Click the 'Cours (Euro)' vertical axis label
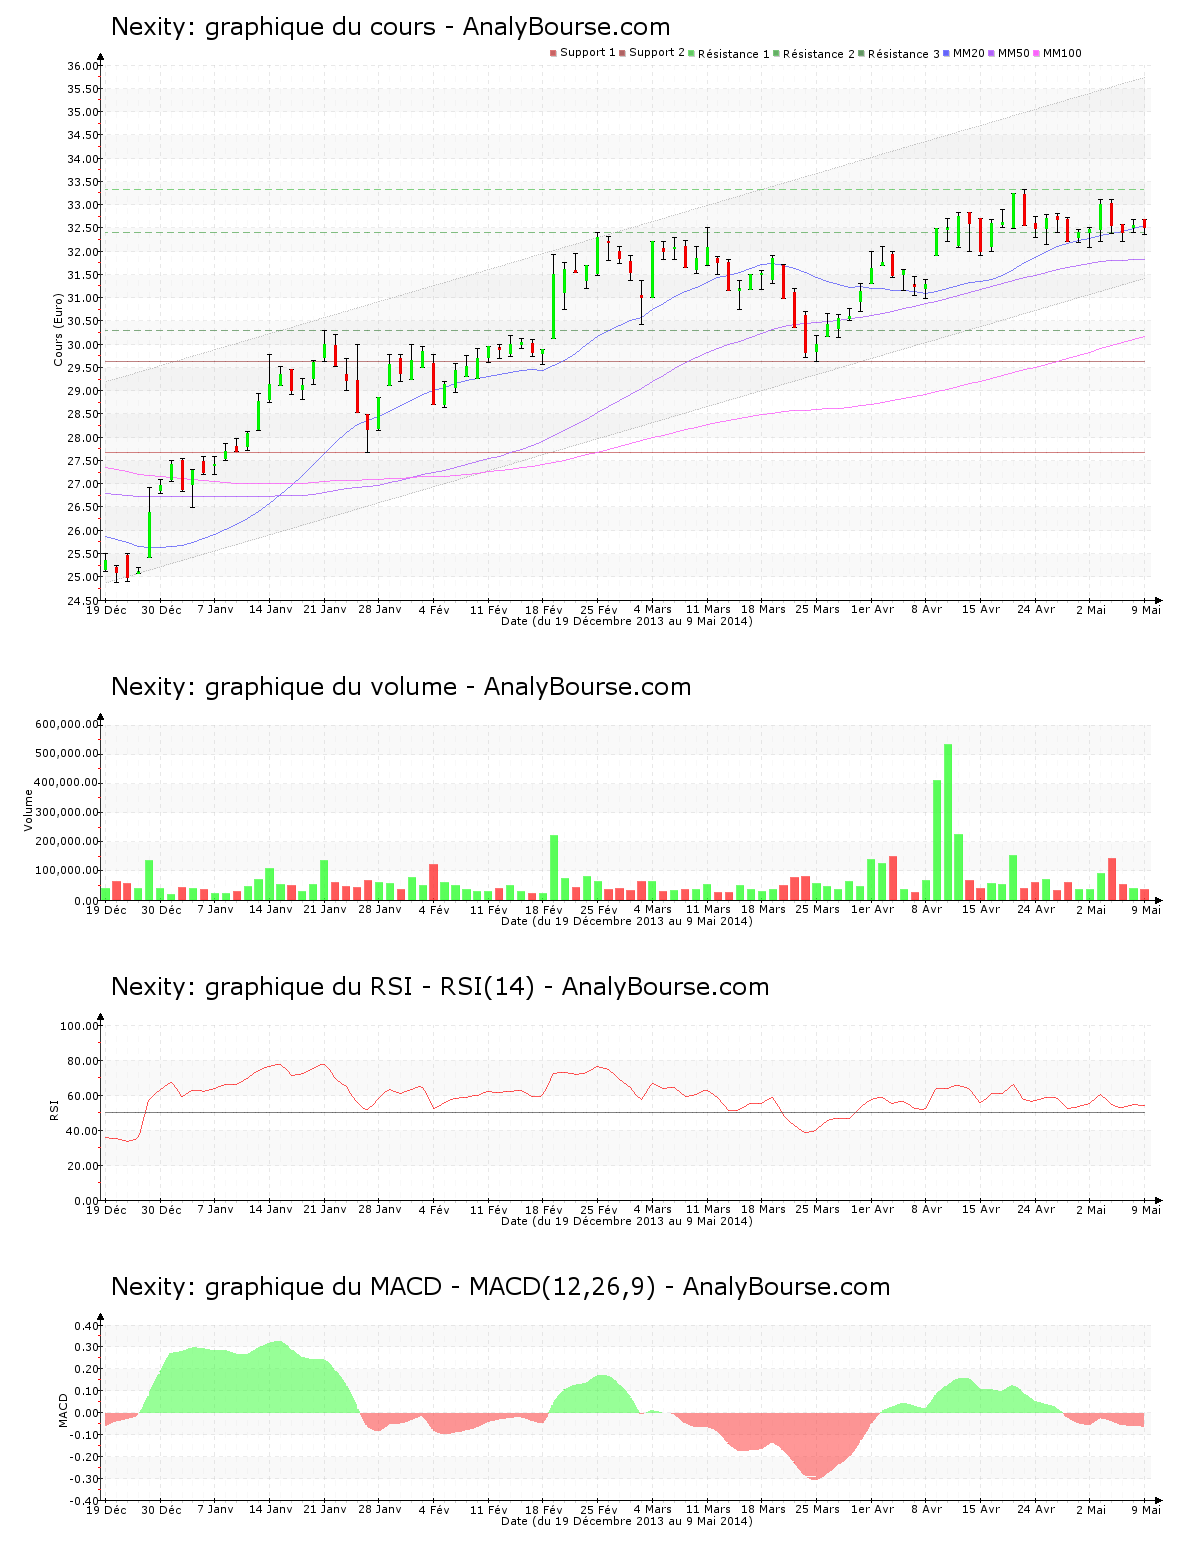 [x=58, y=329]
